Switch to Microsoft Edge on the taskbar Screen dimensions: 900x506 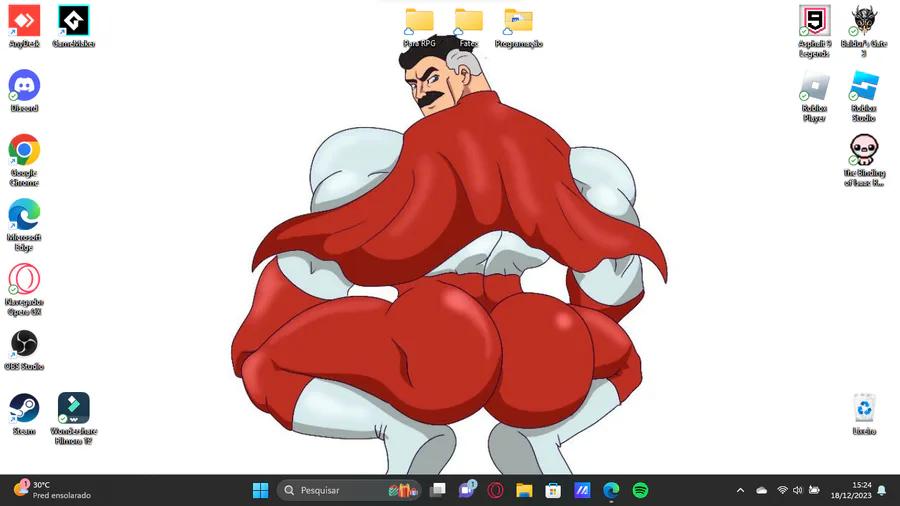coord(611,491)
